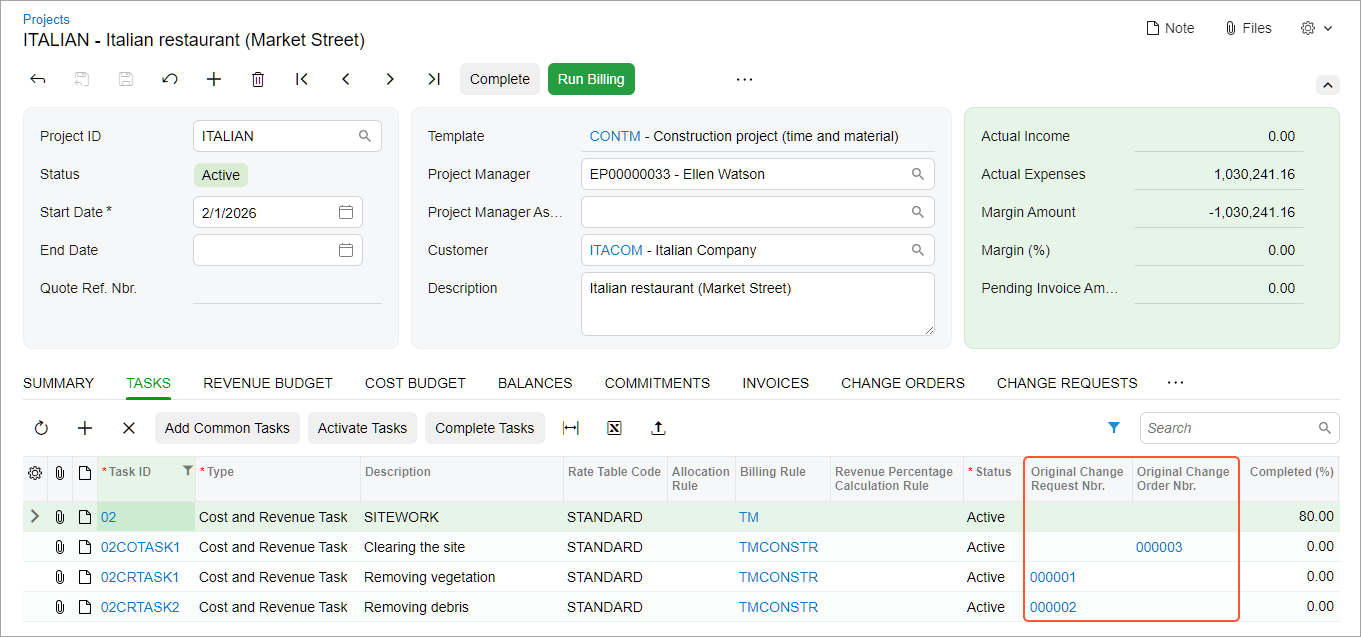
Task: Go to the last record
Action: pyautogui.click(x=434, y=79)
